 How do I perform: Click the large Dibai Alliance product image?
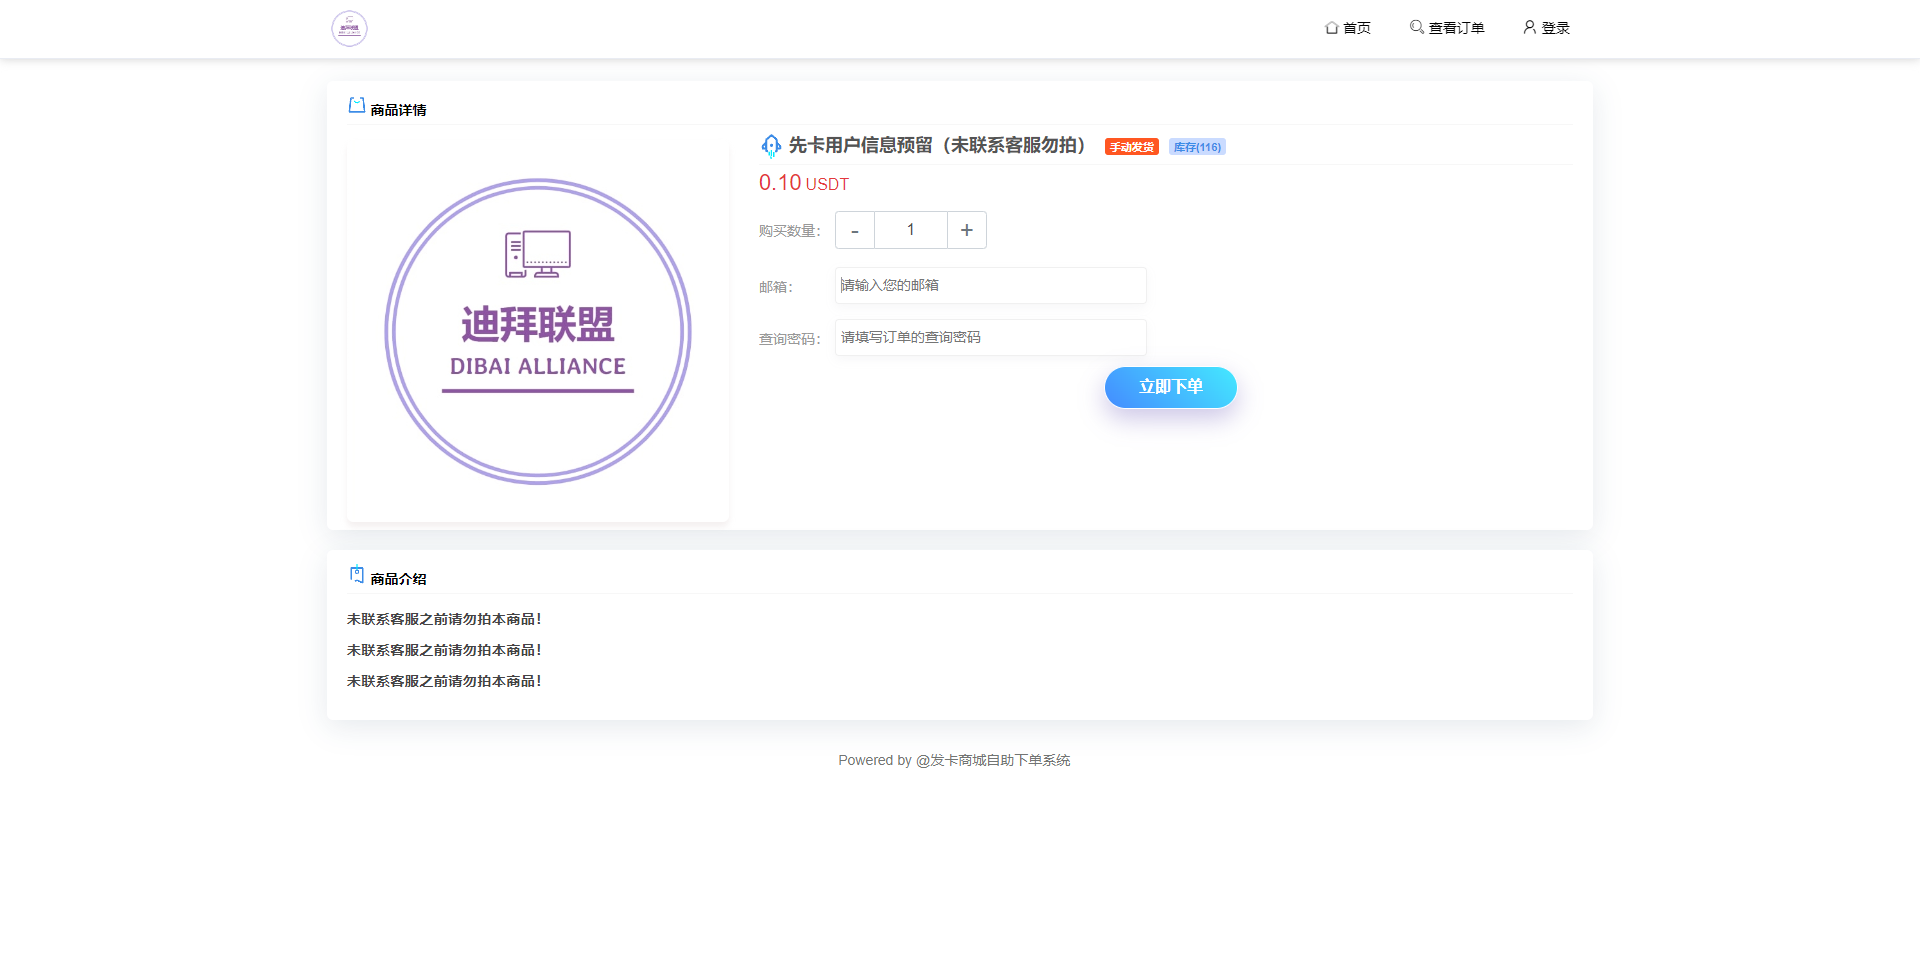pyautogui.click(x=538, y=332)
